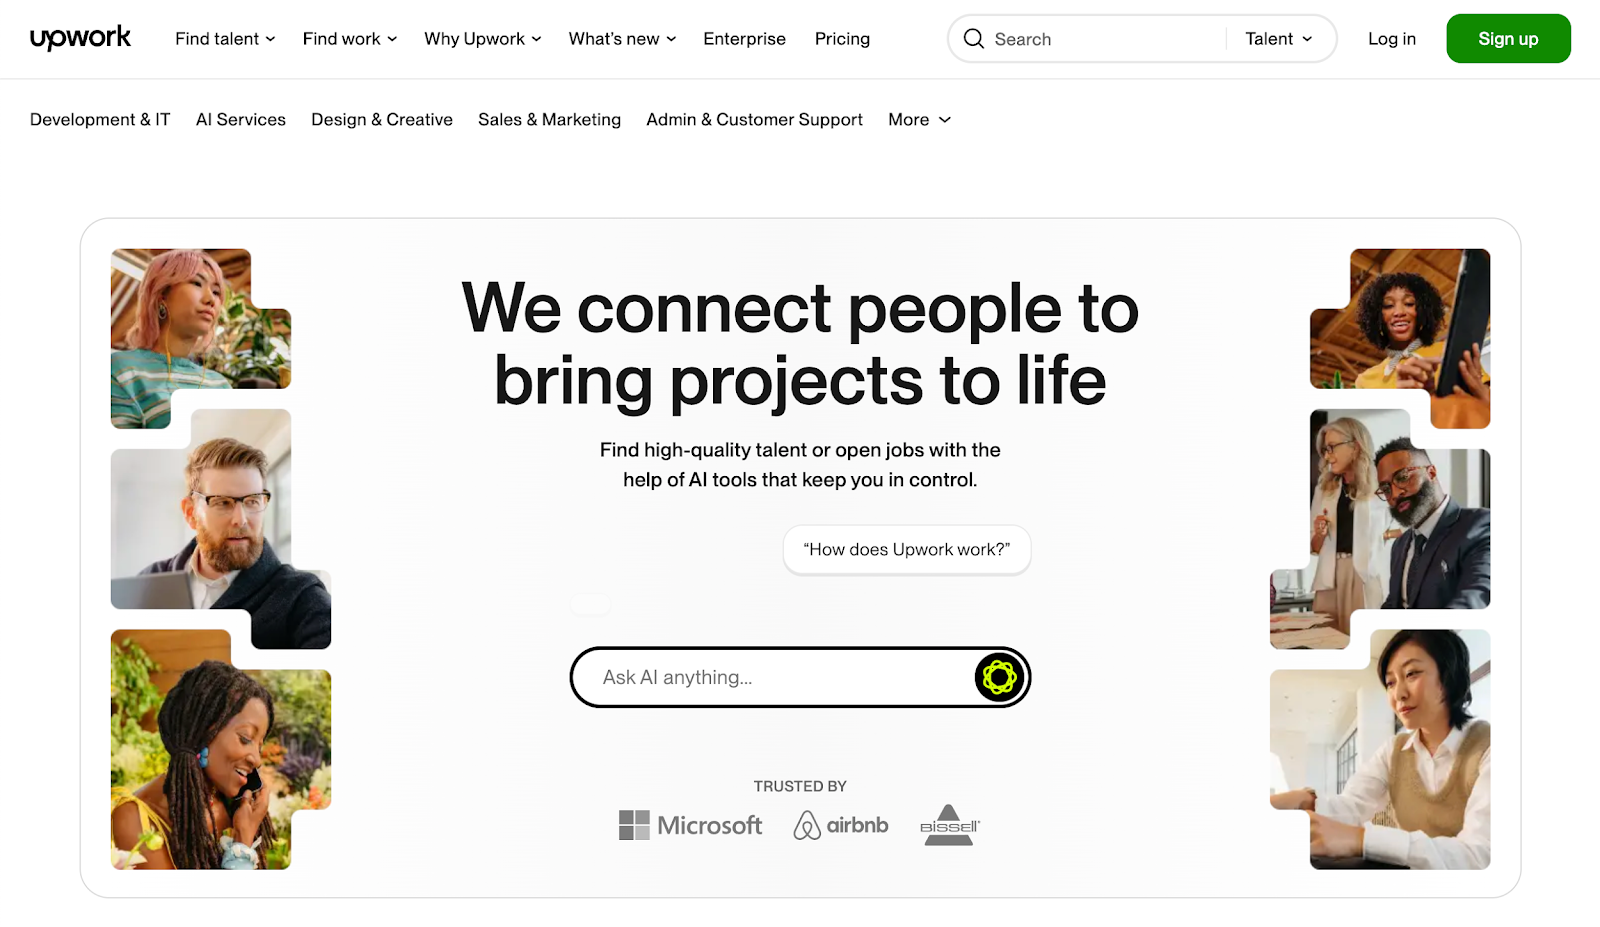The image size is (1600, 927).
Task: Expand the Find talent menu
Action: click(225, 39)
